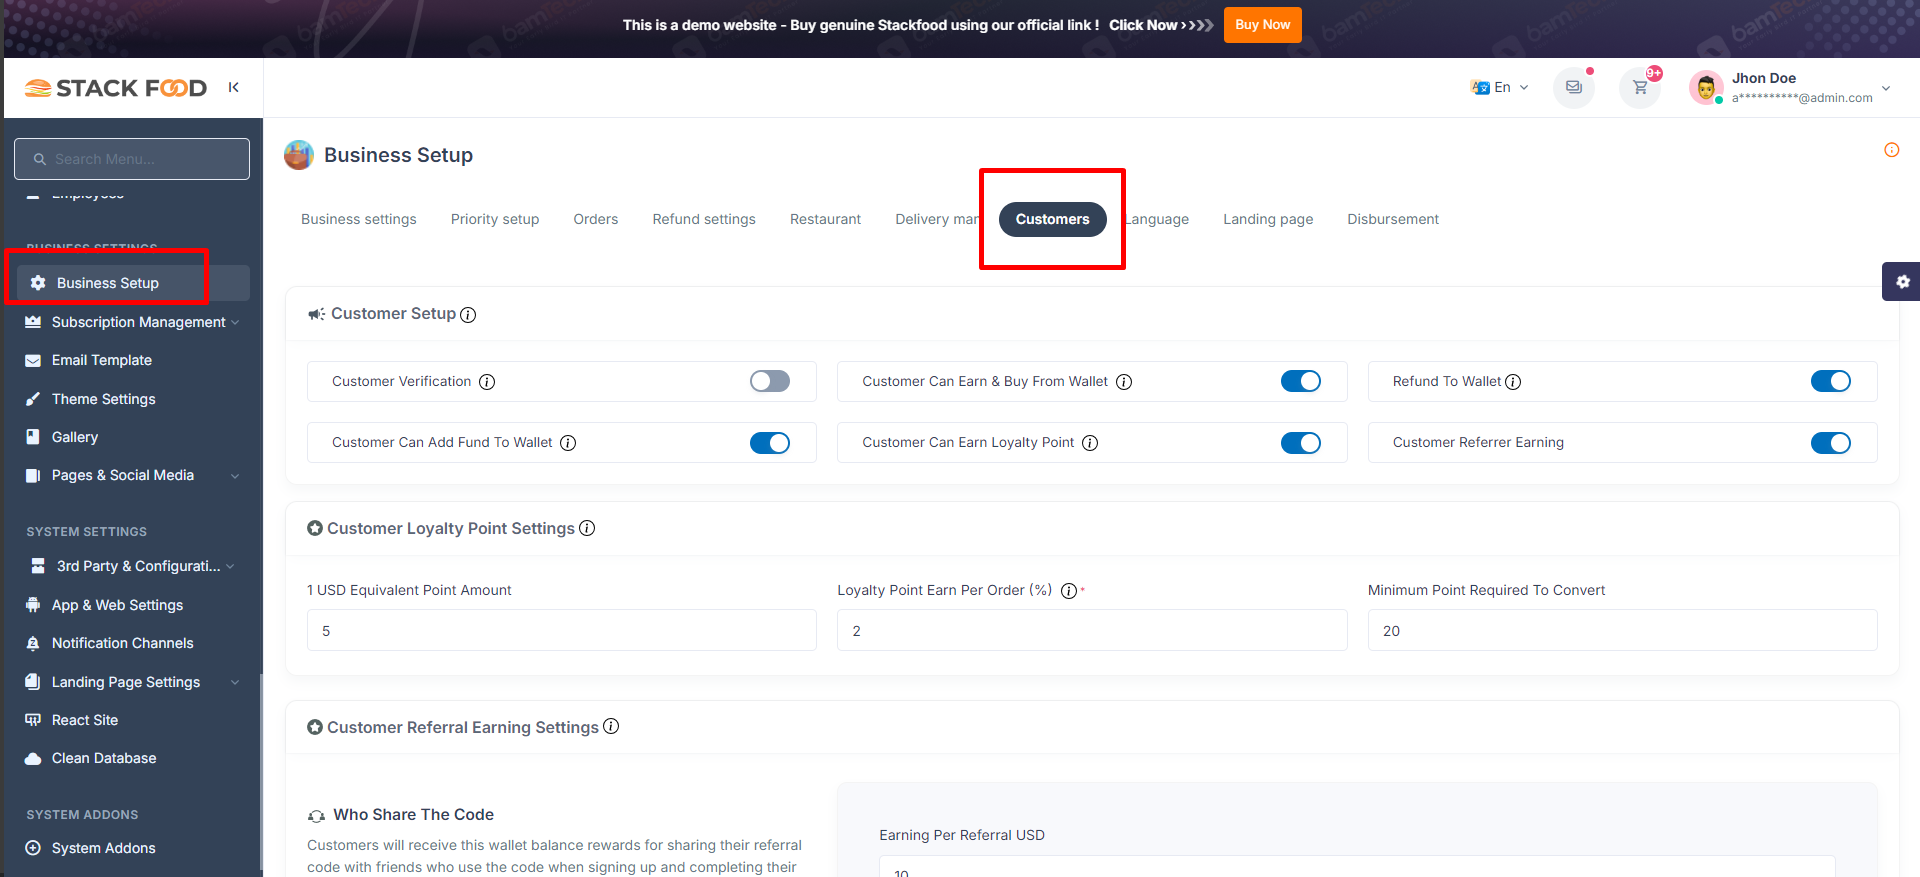Click Customer Verification info icon
This screenshot has height=877, width=1920.
[x=487, y=382]
